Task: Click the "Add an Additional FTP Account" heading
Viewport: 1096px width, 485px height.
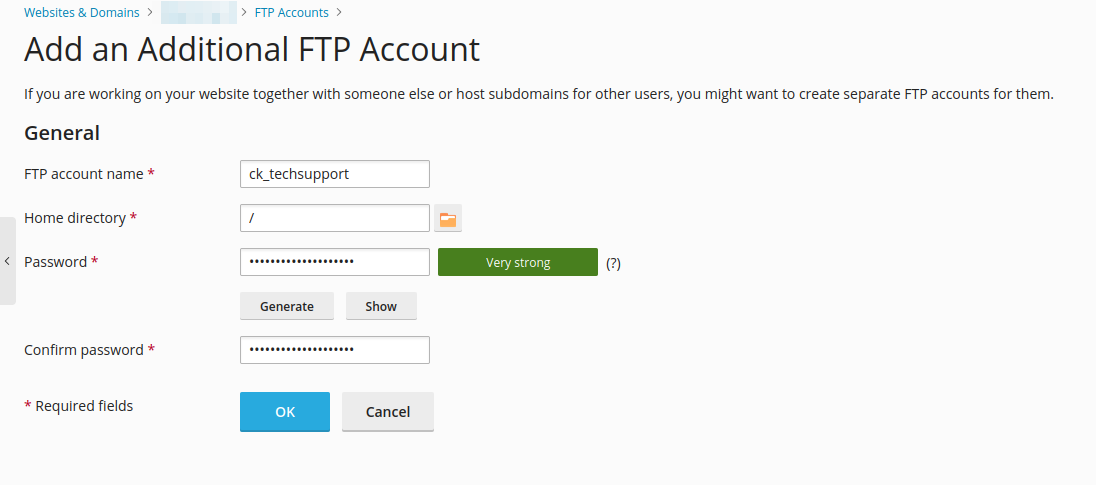Action: click(x=252, y=50)
